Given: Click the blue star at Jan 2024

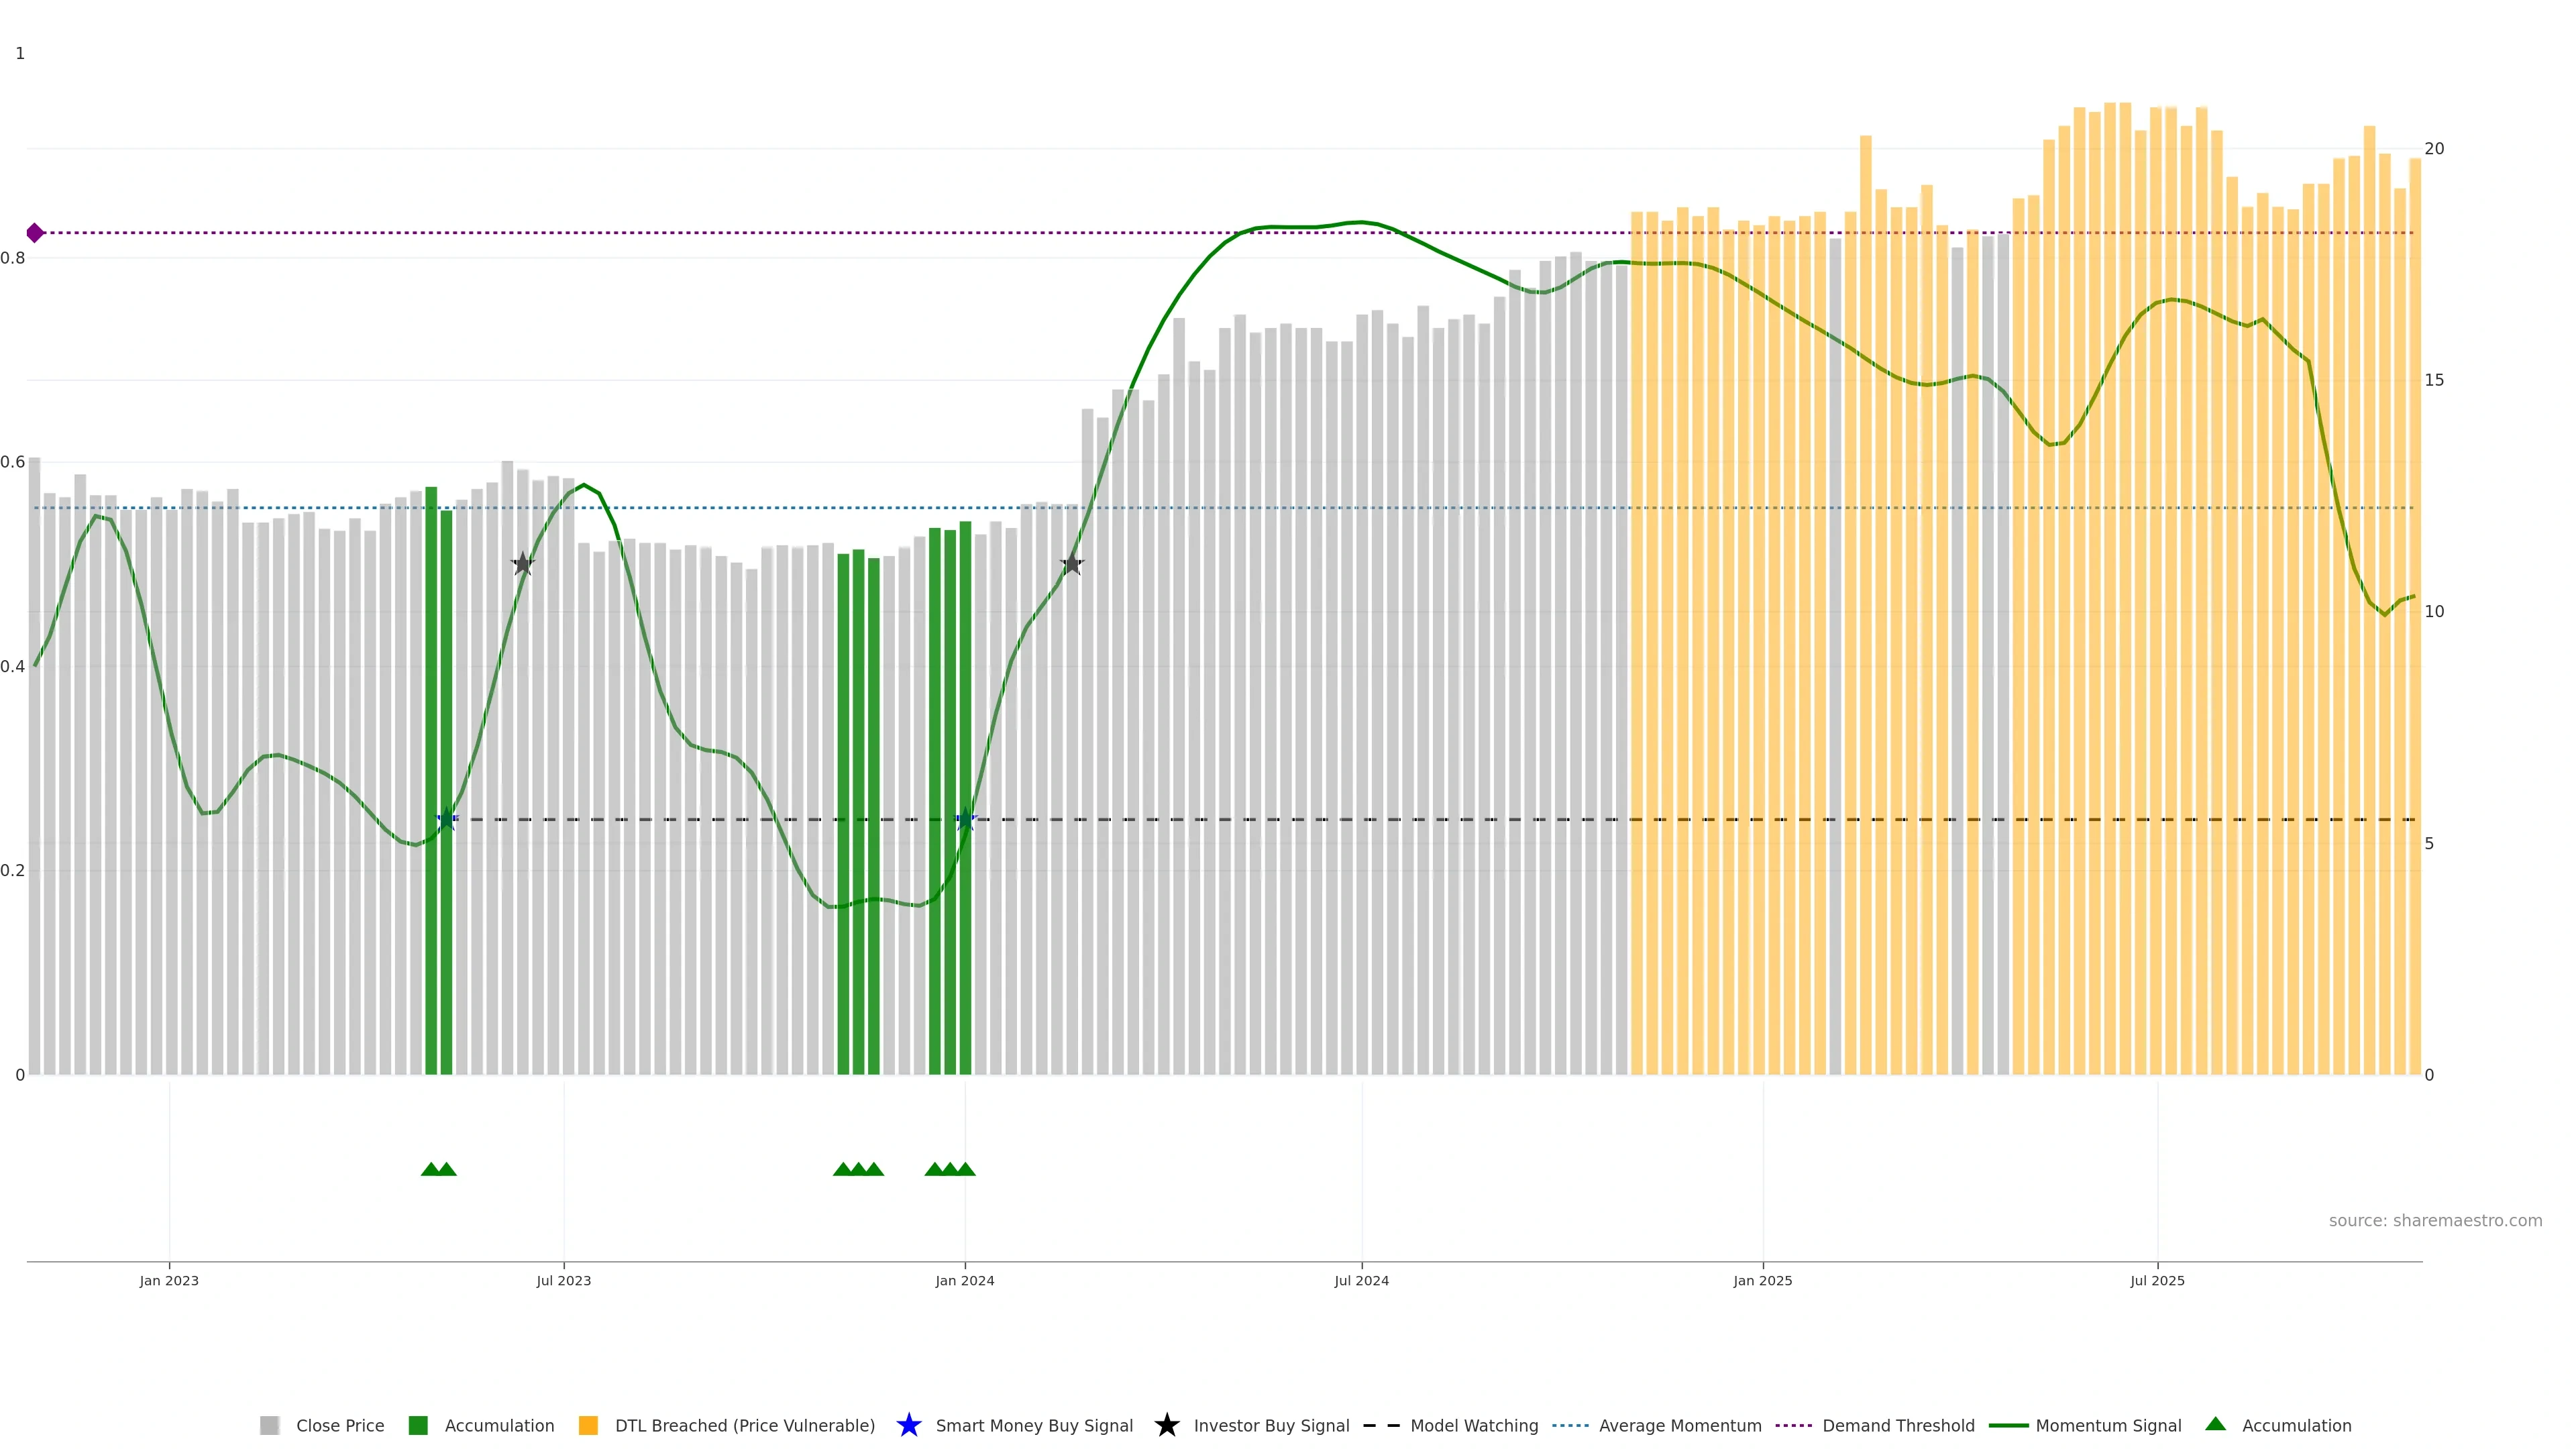Looking at the screenshot, I should click(x=965, y=820).
